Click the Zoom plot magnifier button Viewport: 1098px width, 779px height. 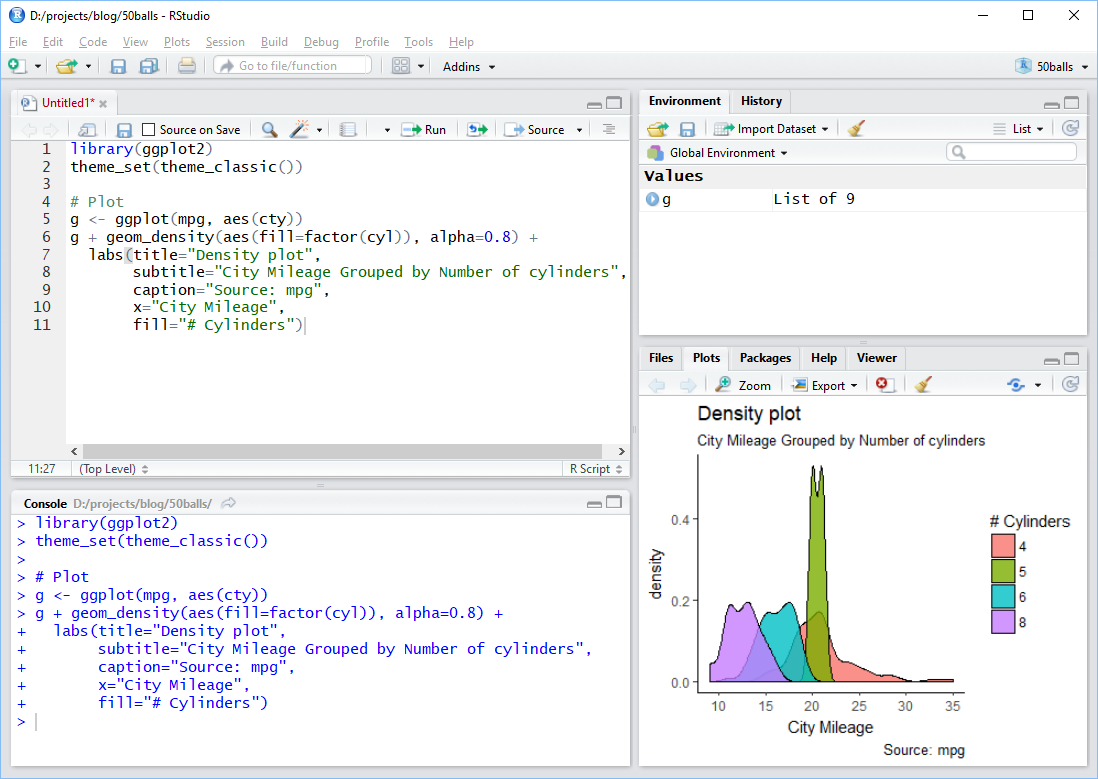[x=744, y=385]
